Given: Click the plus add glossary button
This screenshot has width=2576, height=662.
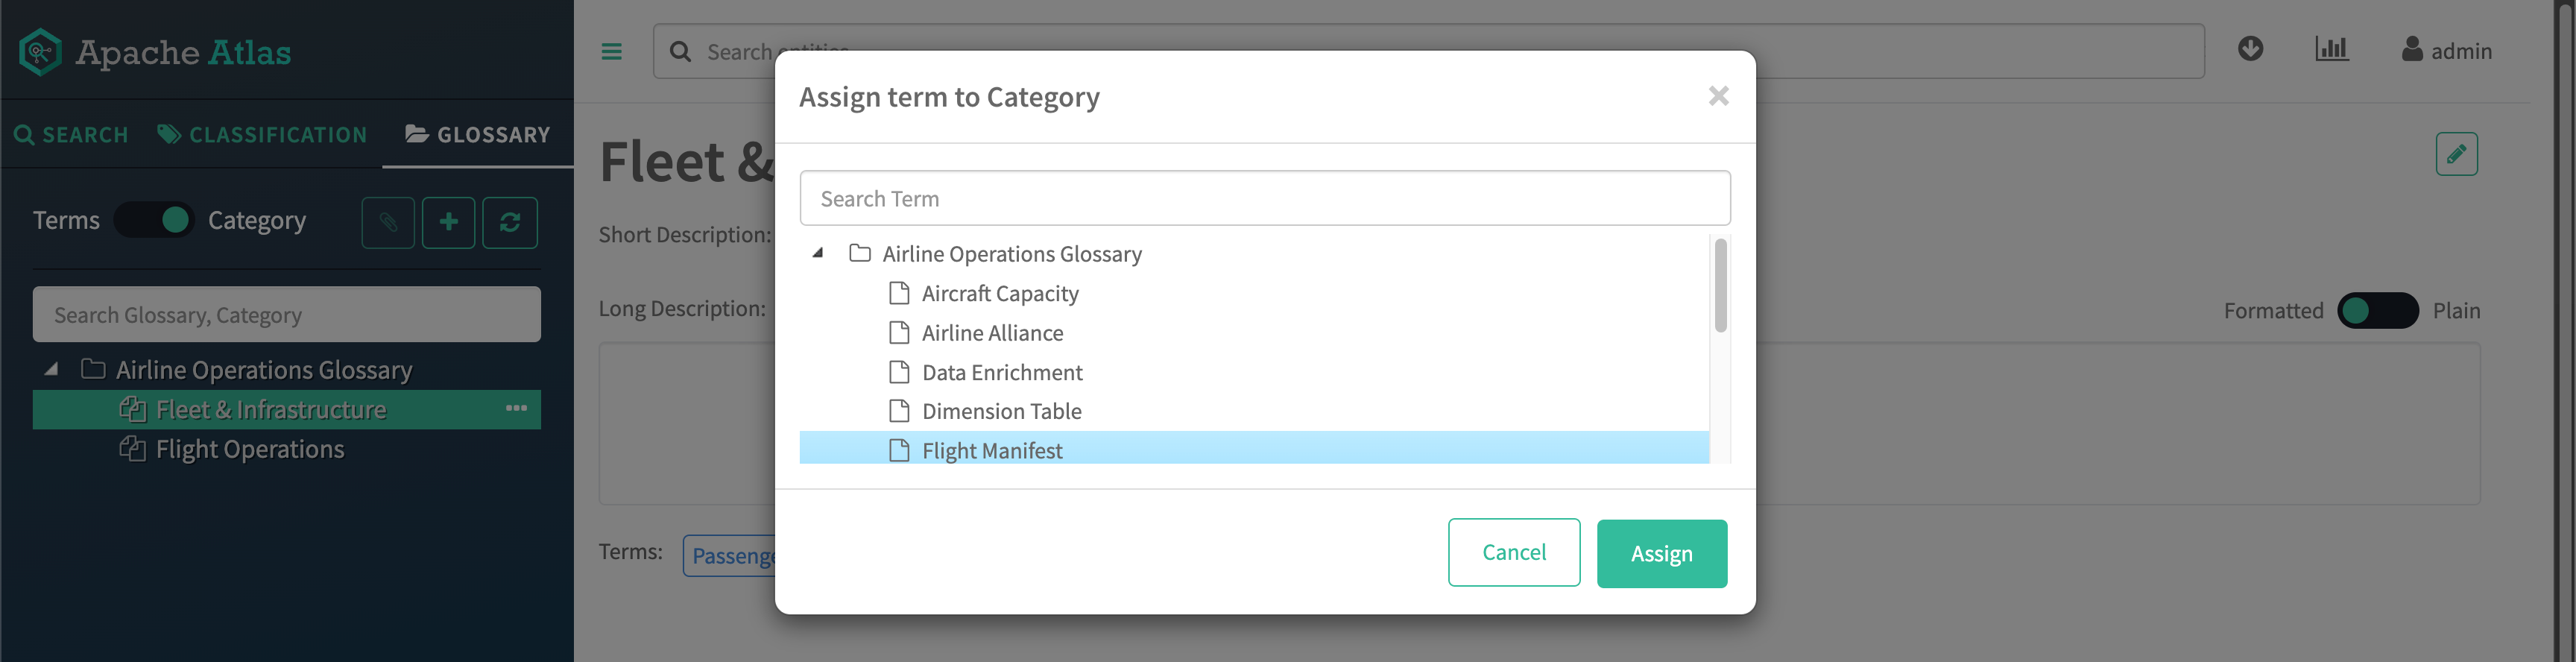Looking at the screenshot, I should 448,222.
